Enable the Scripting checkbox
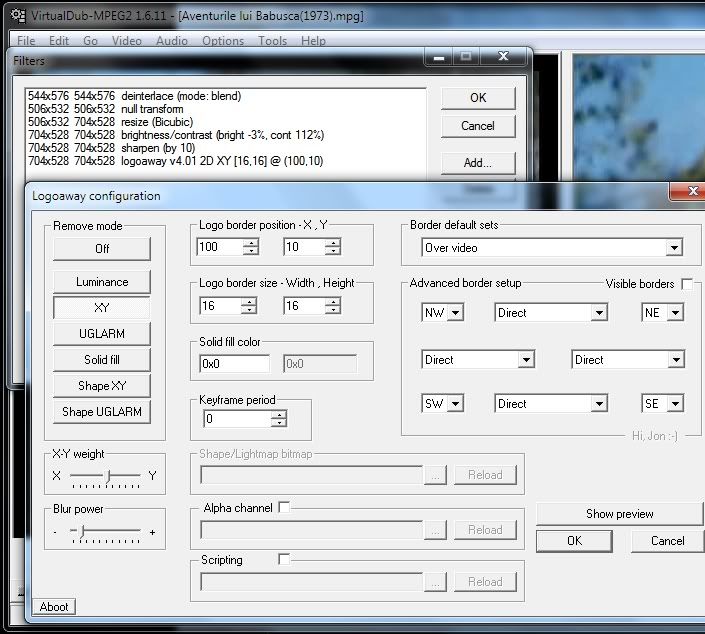 (284, 560)
